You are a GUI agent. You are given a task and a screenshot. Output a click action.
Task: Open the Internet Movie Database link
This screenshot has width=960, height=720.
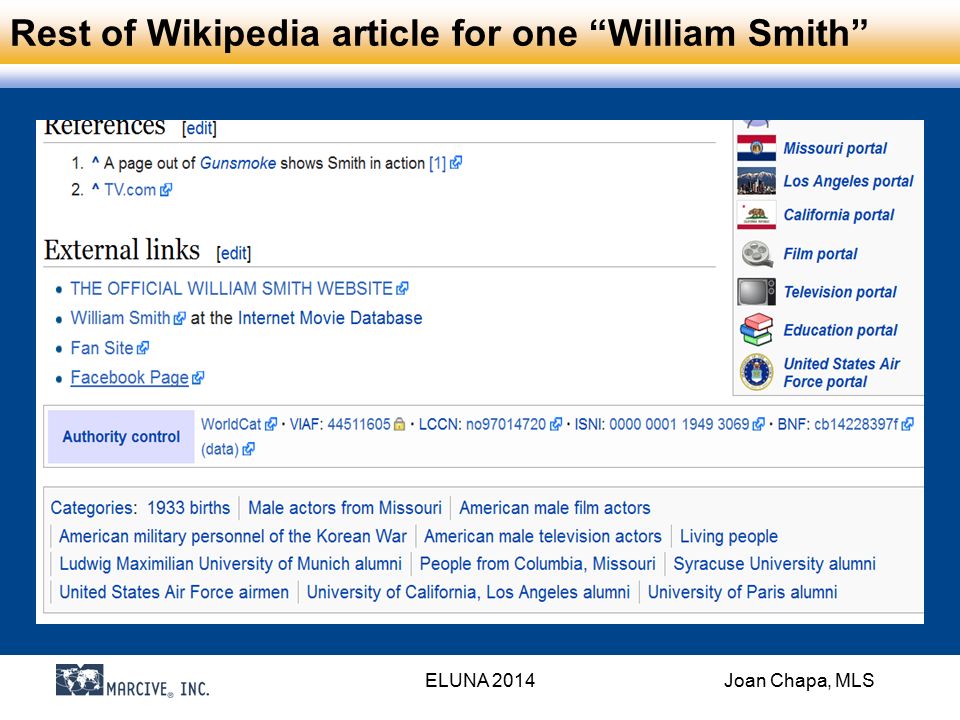tap(330, 318)
